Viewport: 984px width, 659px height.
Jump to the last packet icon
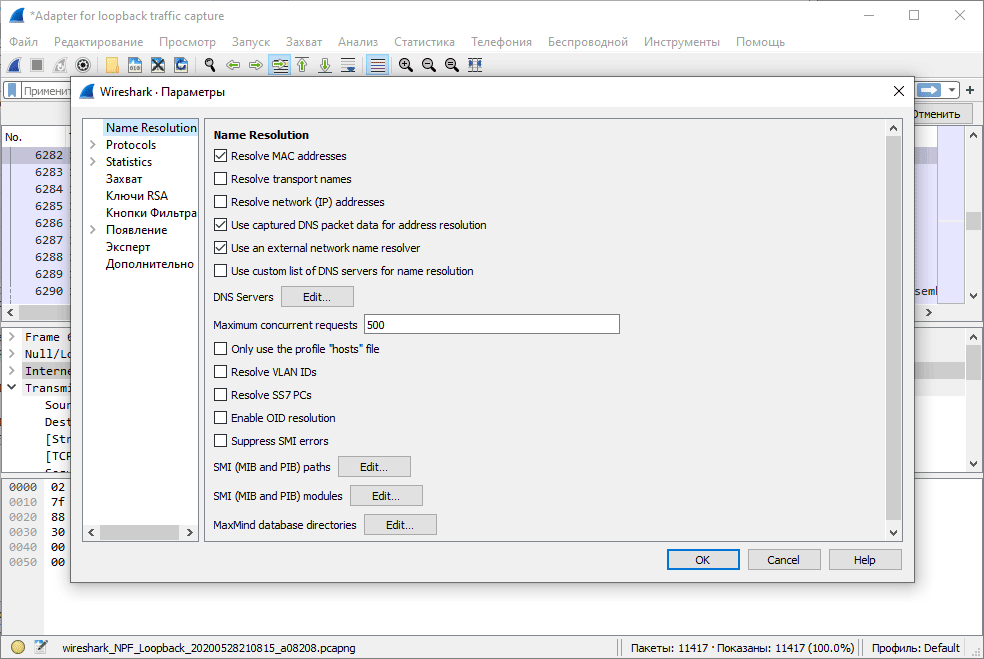coord(325,65)
